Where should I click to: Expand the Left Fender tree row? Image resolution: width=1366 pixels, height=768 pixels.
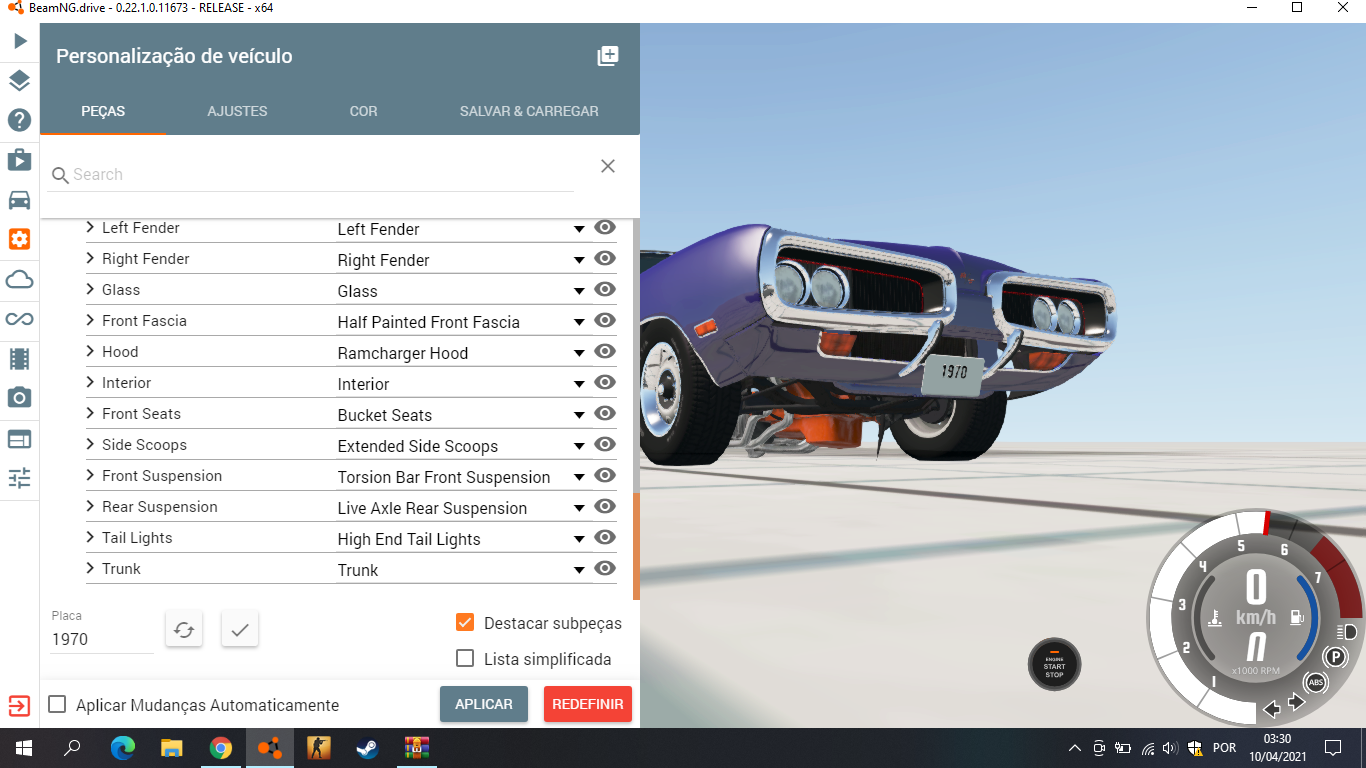90,227
